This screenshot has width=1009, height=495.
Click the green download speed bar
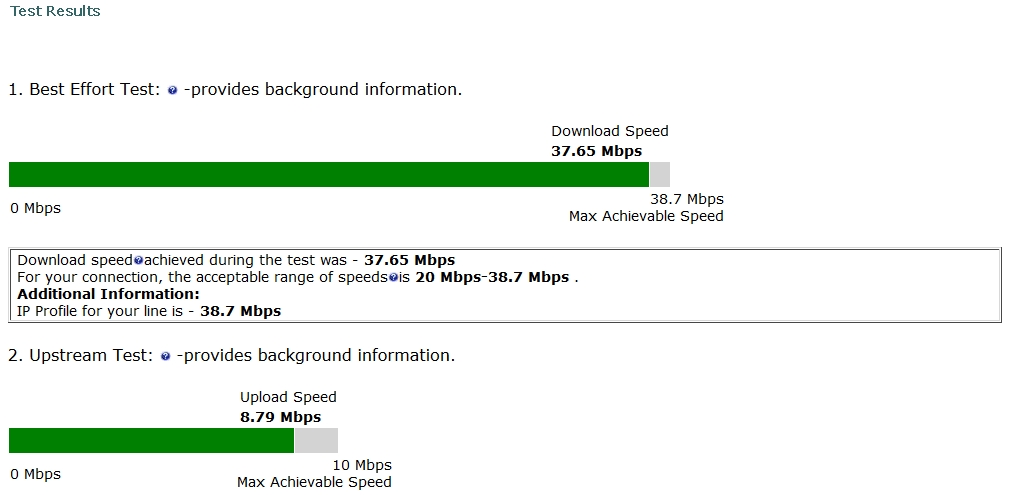329,175
